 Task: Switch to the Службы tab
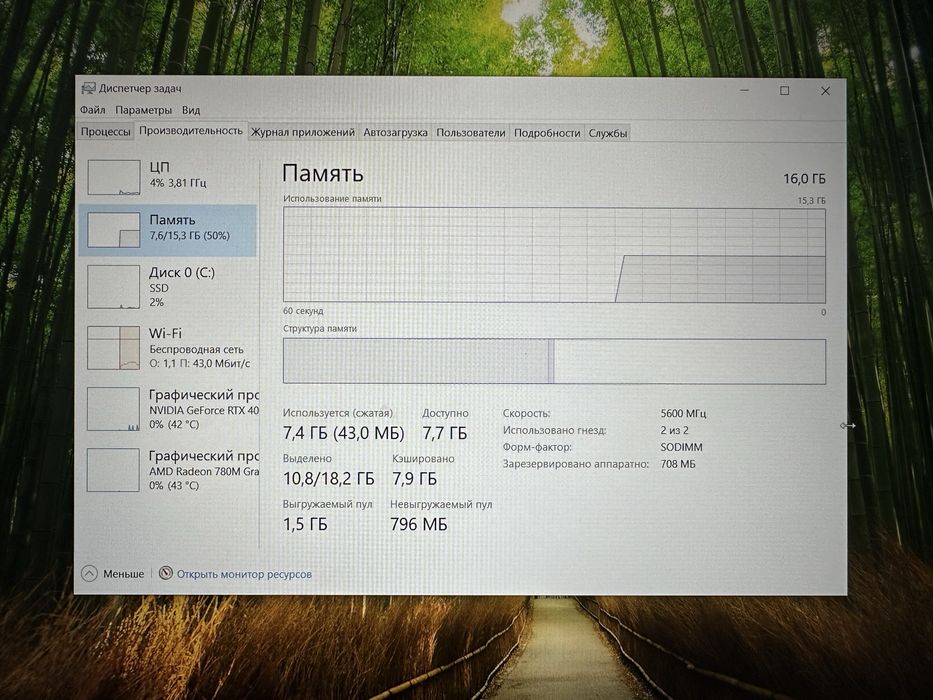point(608,133)
